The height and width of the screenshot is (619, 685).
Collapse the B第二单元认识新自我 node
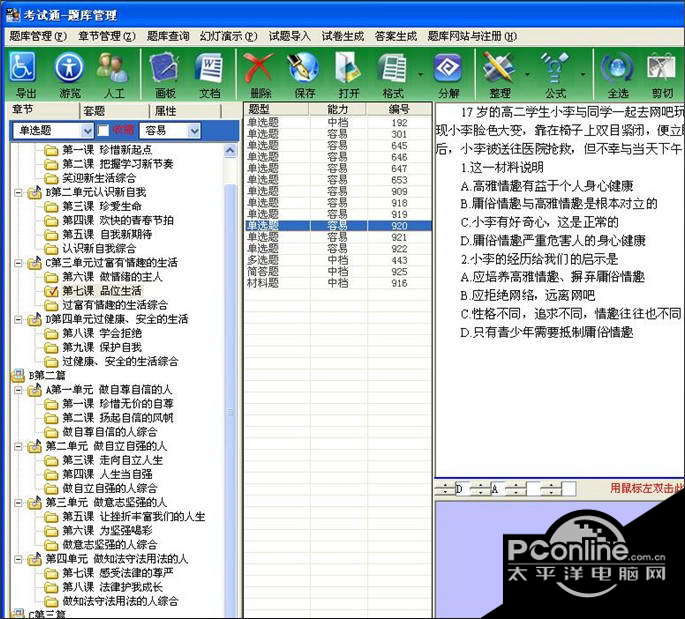click(x=18, y=192)
